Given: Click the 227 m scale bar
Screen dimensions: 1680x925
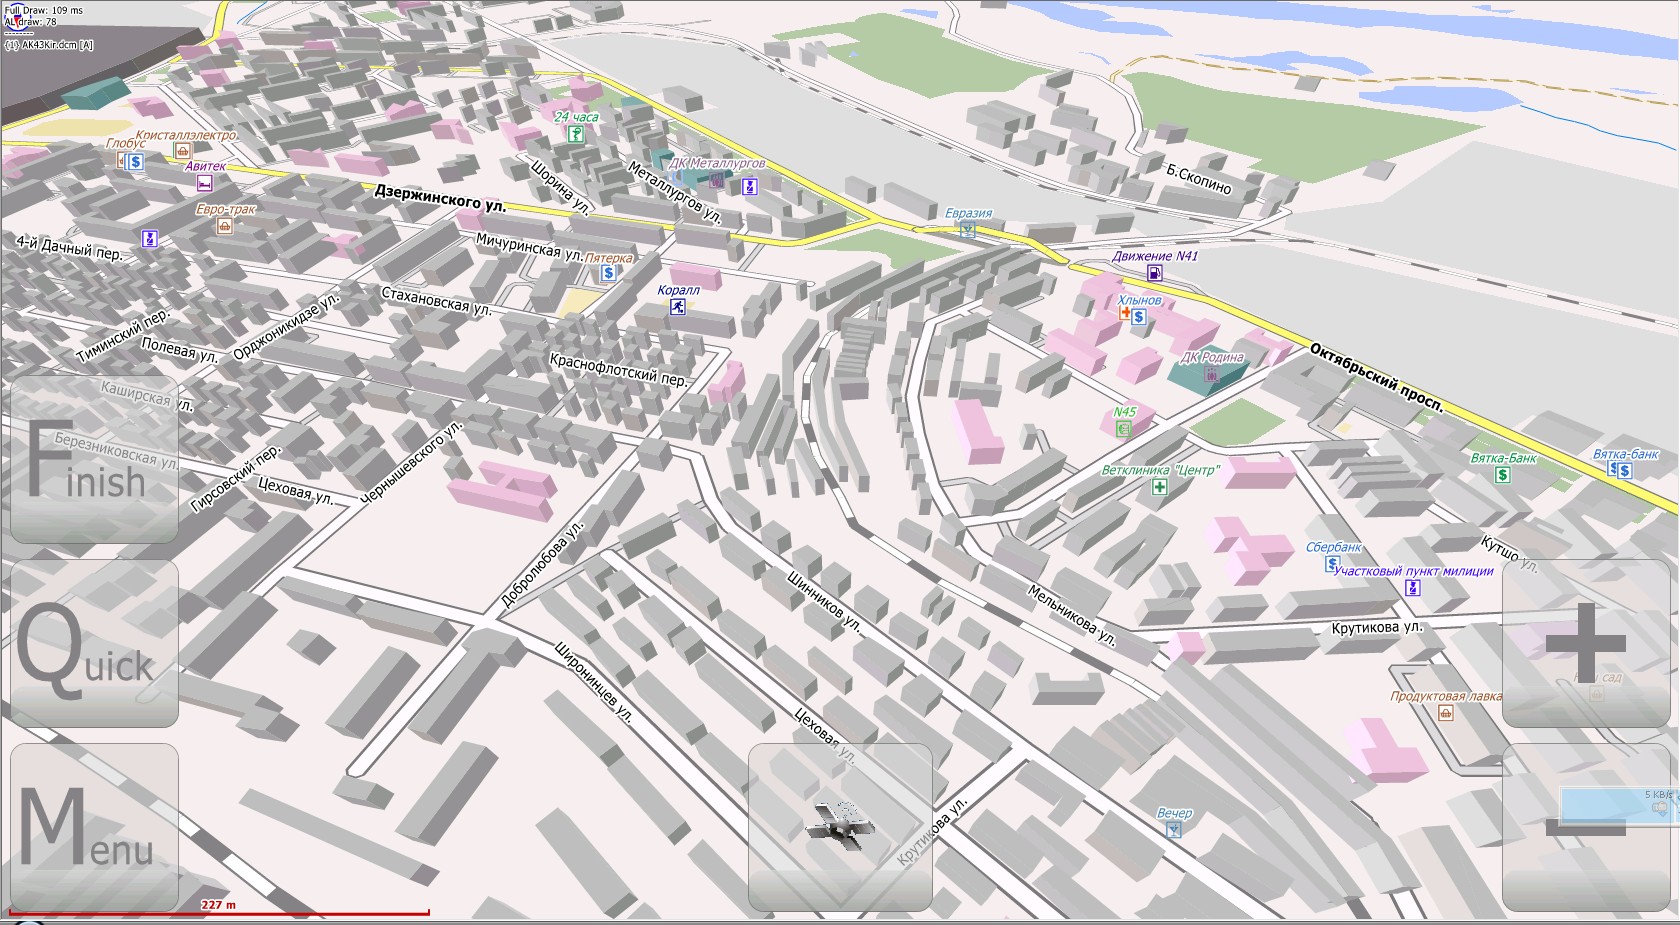Looking at the screenshot, I should tap(219, 908).
